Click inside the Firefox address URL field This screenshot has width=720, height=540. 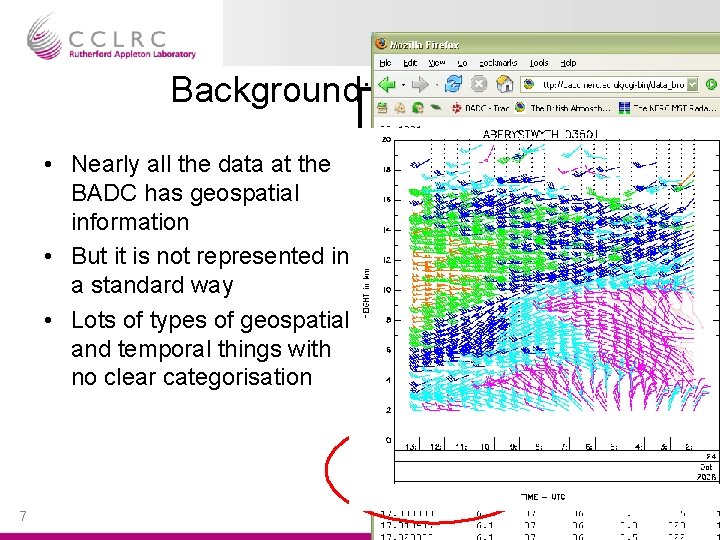point(611,84)
